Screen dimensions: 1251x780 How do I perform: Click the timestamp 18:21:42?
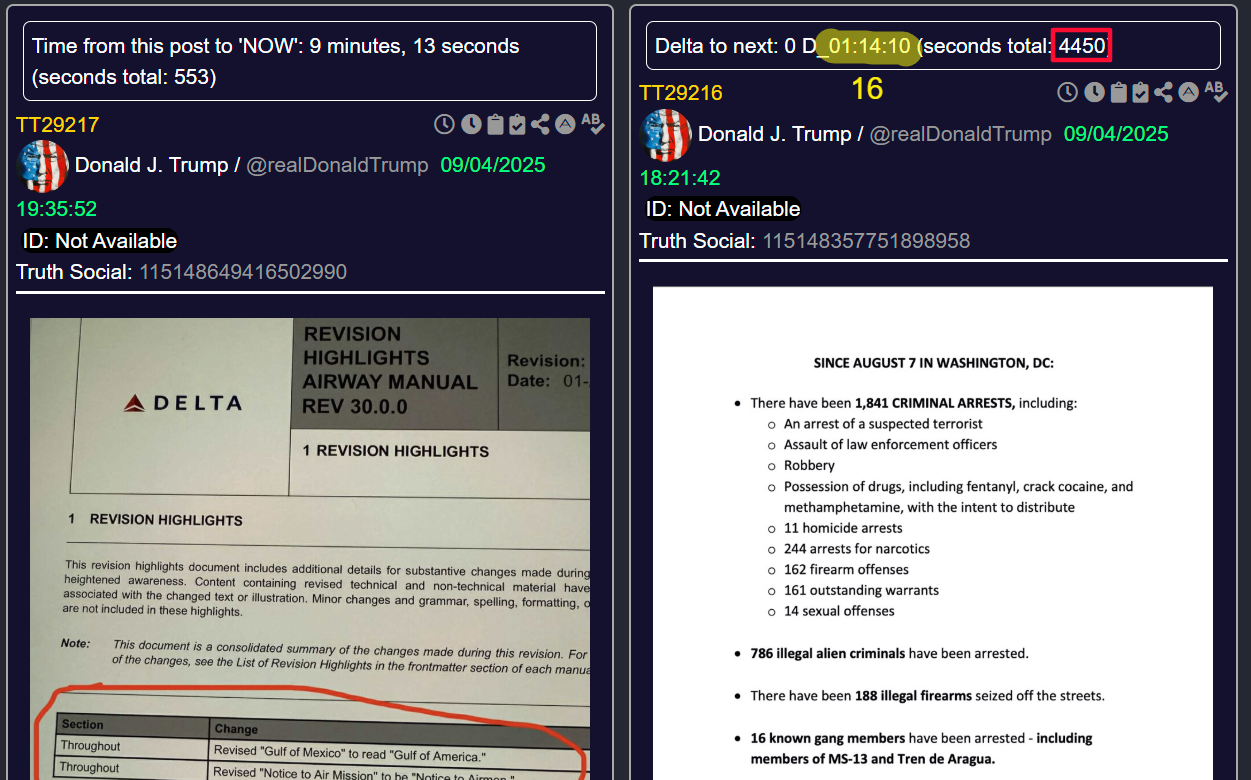click(x=680, y=178)
